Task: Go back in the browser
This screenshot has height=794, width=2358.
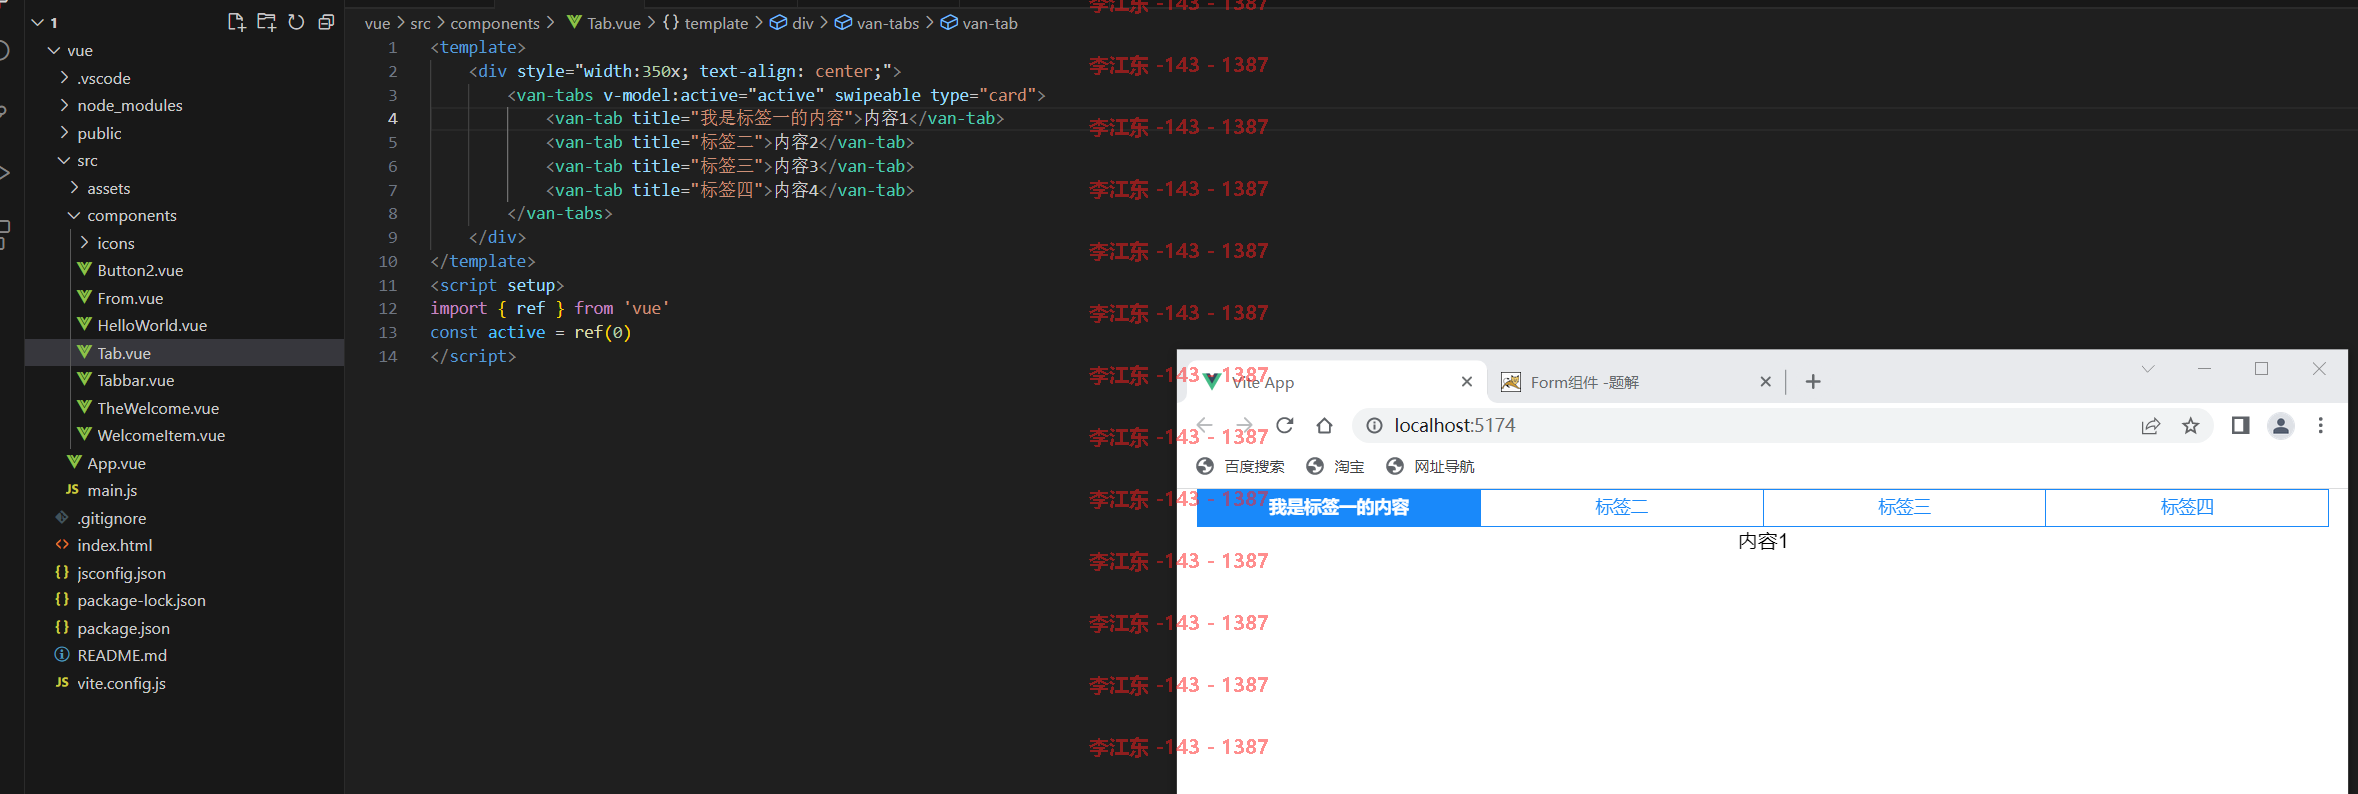Action: coord(1205,425)
